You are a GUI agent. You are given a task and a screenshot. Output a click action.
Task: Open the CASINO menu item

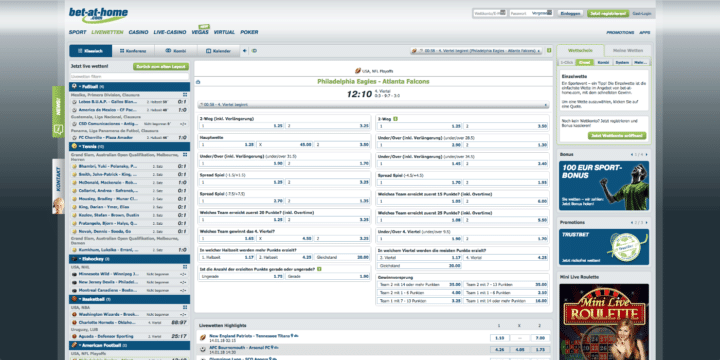pos(138,33)
